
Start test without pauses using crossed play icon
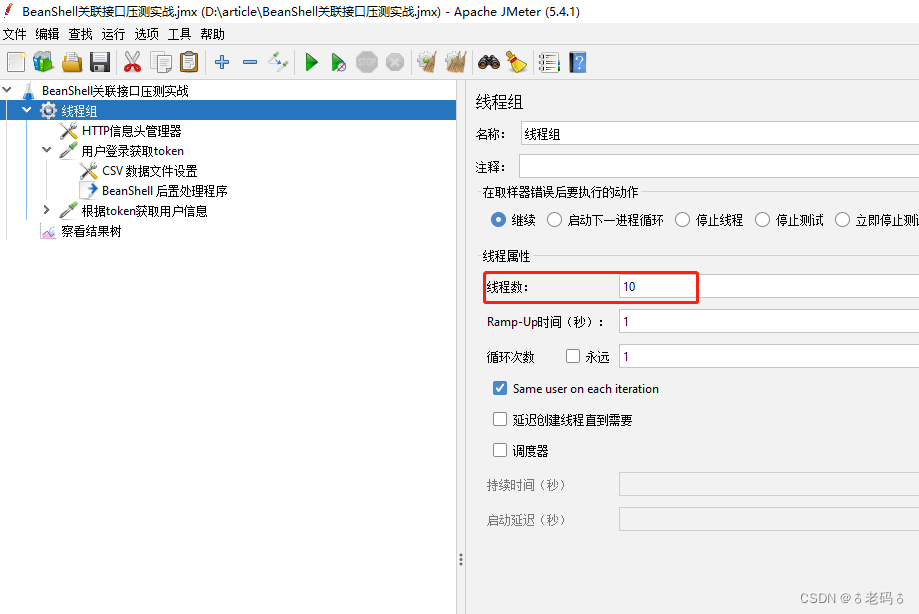click(340, 61)
